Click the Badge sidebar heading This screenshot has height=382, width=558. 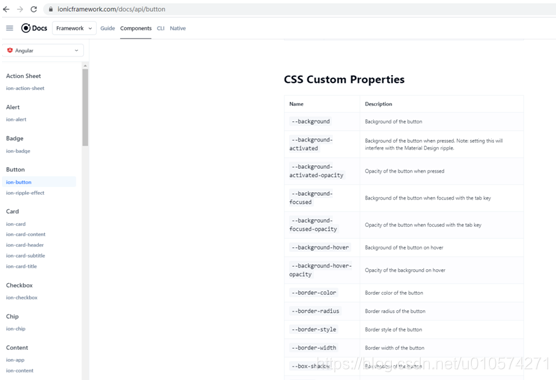click(x=15, y=138)
